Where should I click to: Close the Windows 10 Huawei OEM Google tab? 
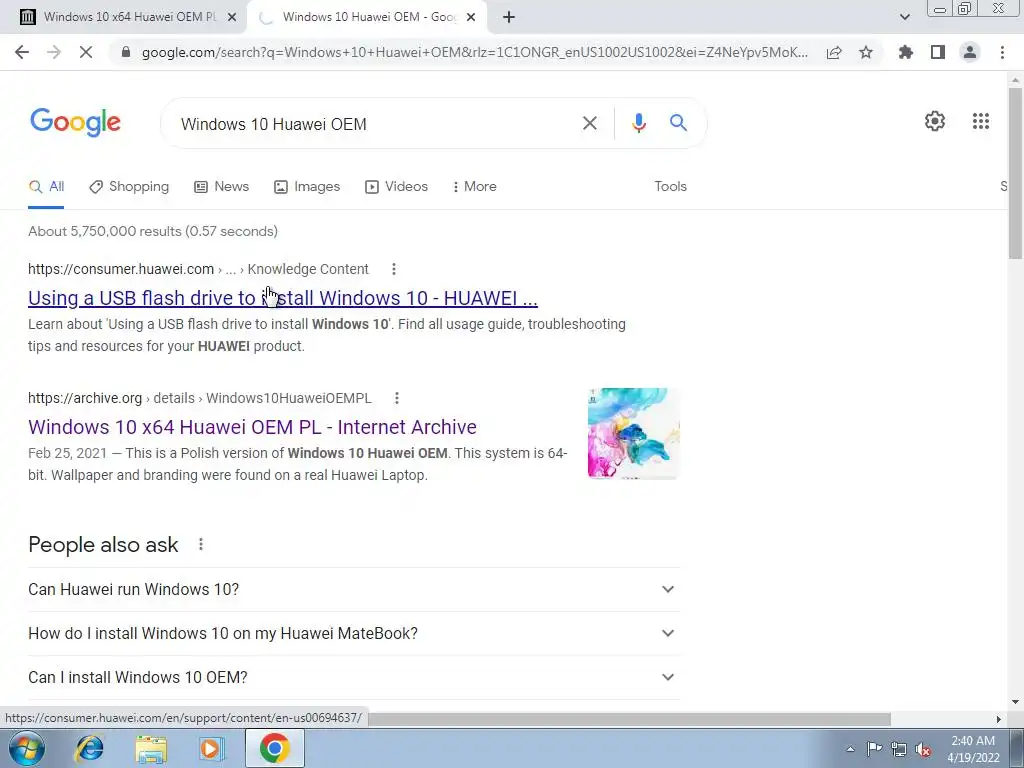pyautogui.click(x=471, y=18)
